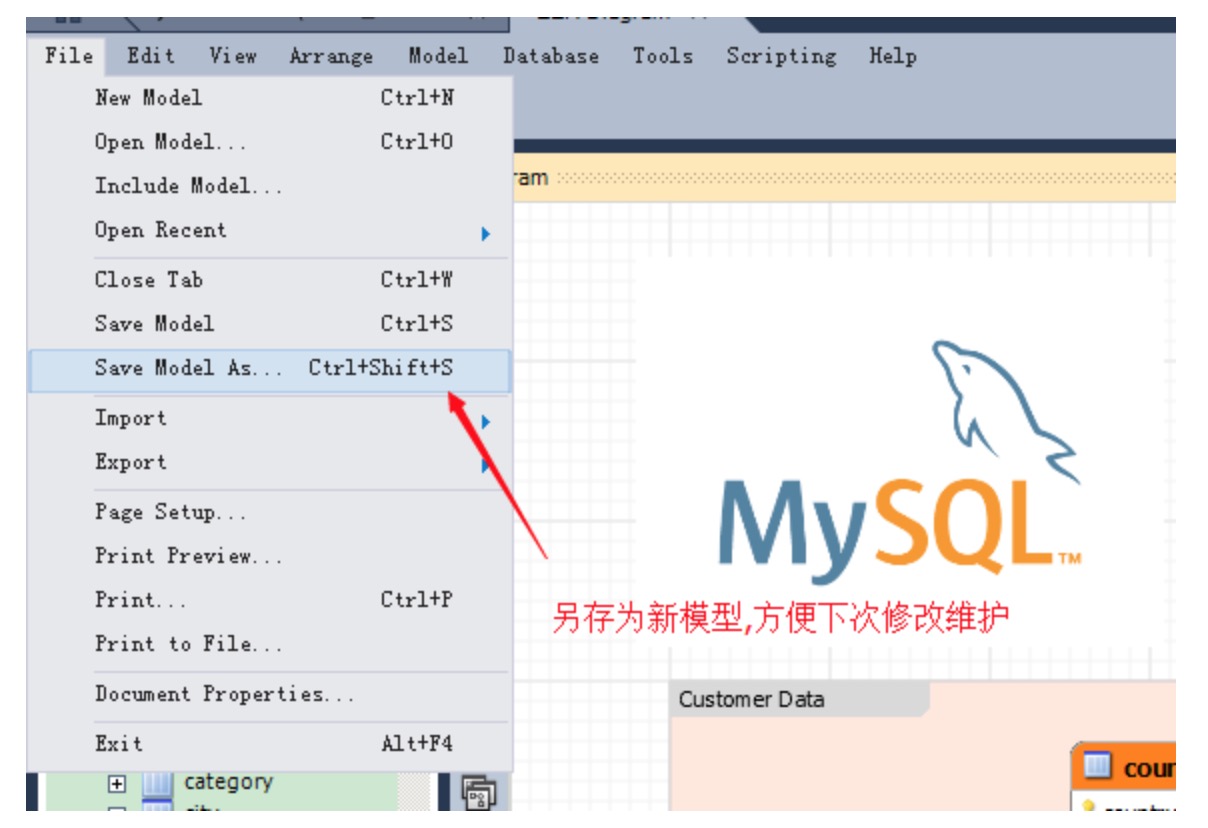Open the Edit menu
Image resolution: width=1208 pixels, height=828 pixels.
(150, 56)
